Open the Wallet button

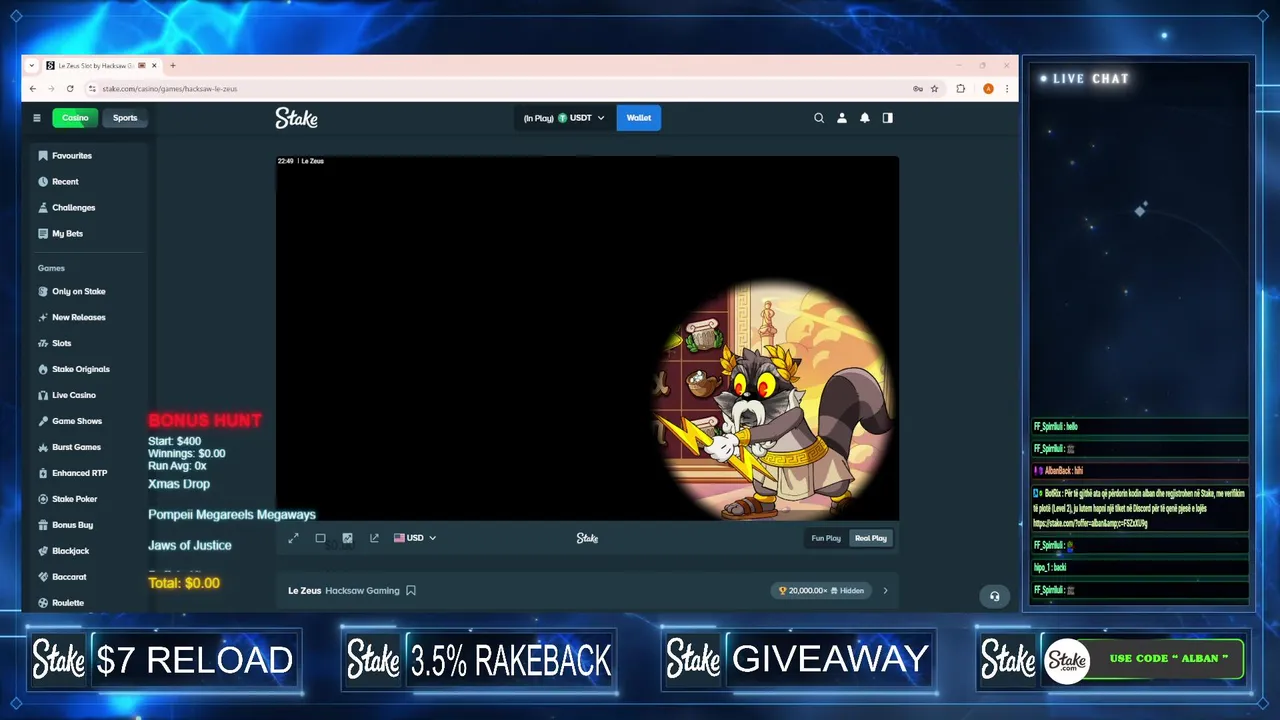[638, 118]
